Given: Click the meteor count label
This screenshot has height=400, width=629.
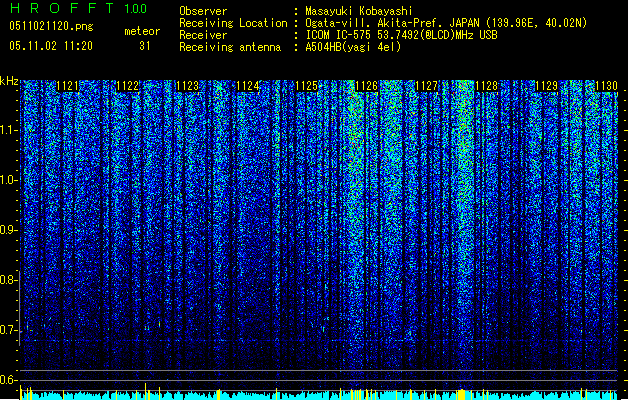Looking at the screenshot, I should pyautogui.click(x=142, y=31).
